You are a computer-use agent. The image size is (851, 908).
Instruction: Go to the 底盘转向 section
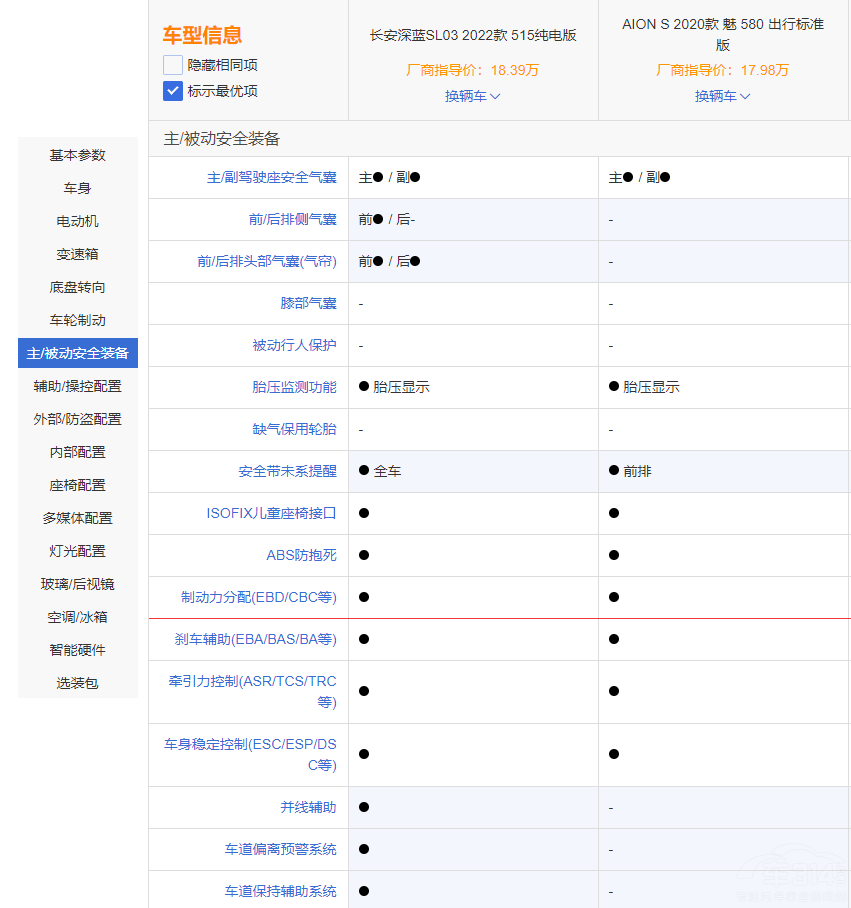(x=75, y=287)
